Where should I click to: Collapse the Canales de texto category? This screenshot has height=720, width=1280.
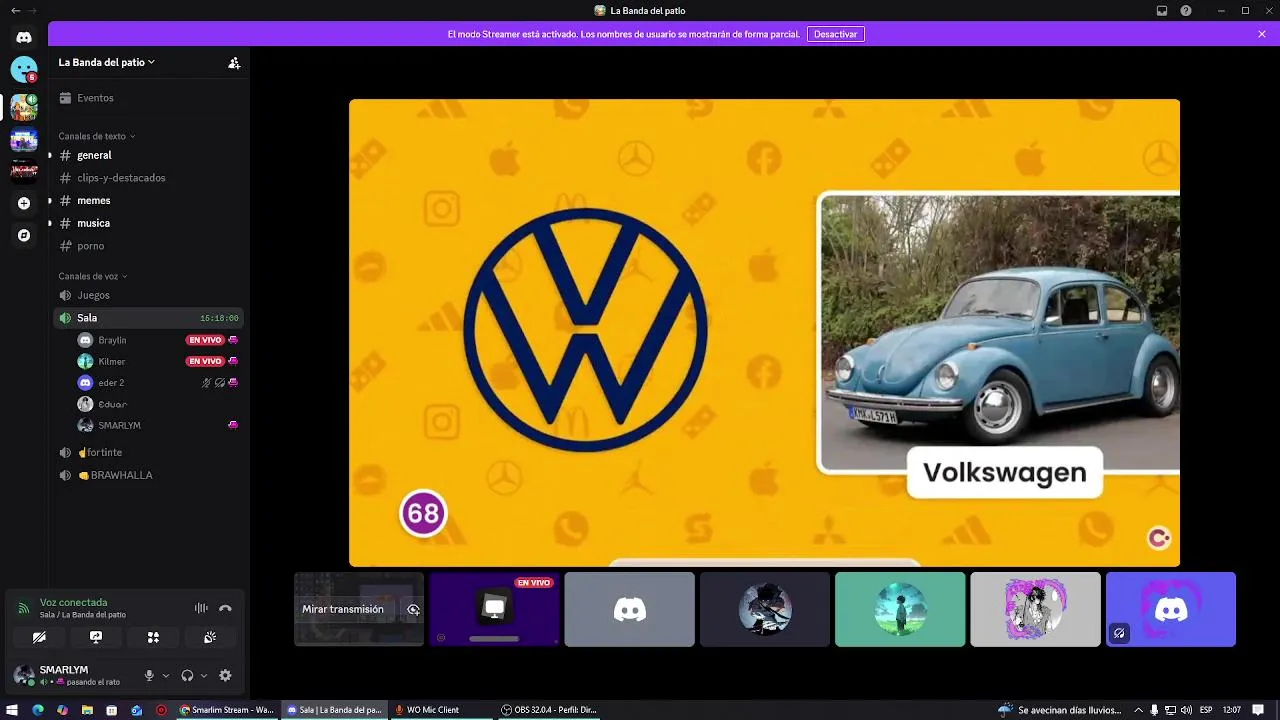pos(96,136)
